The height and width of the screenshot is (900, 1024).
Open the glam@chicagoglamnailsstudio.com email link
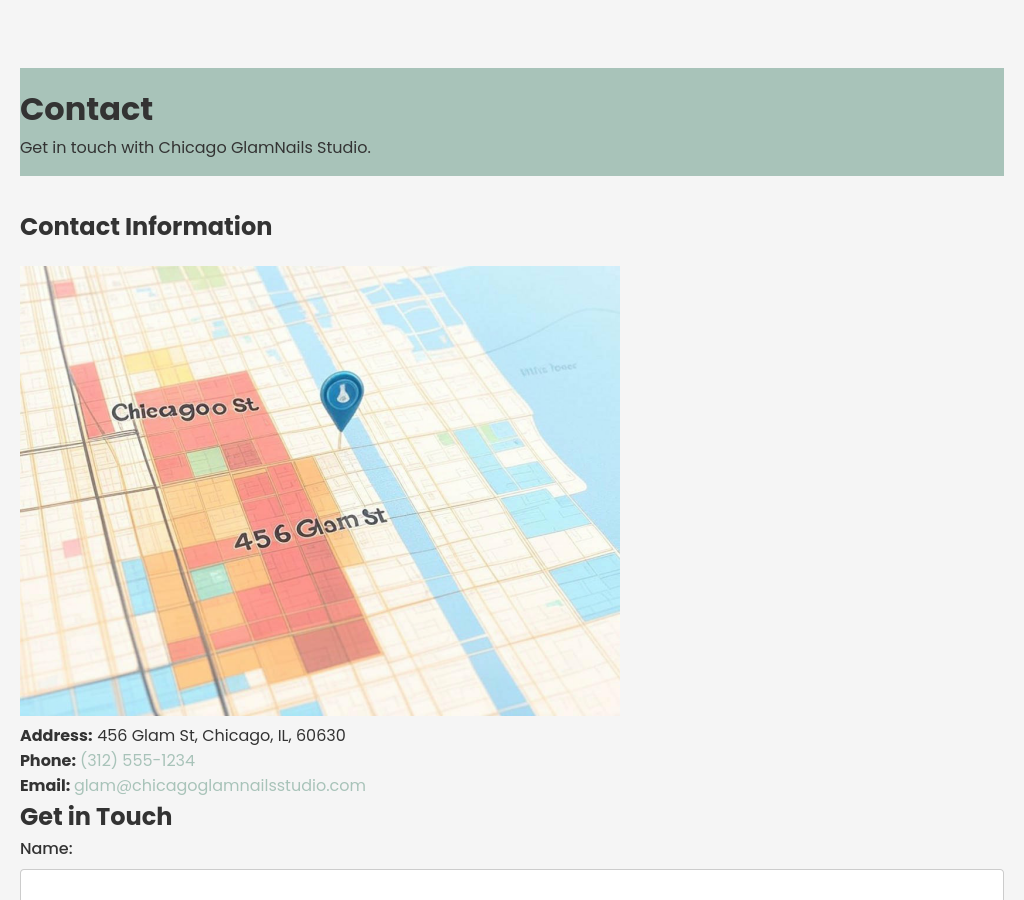[220, 785]
